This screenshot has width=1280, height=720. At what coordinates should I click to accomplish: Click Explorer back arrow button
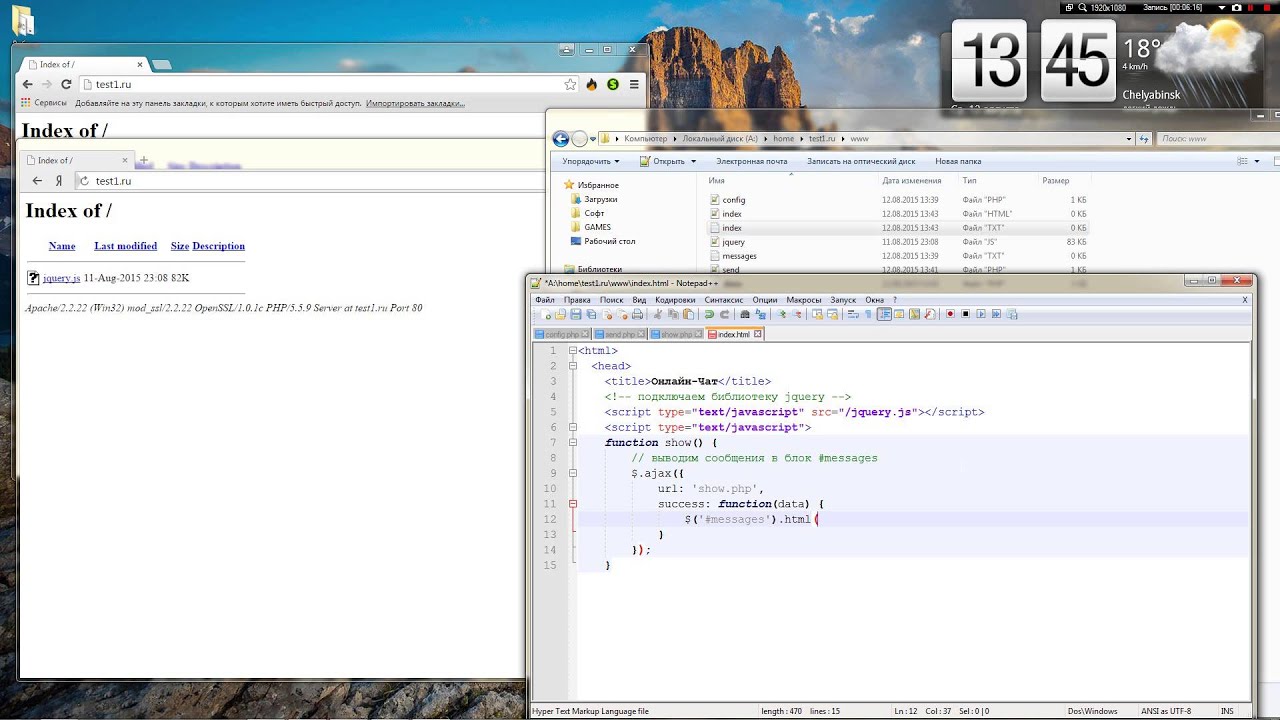[x=561, y=139]
